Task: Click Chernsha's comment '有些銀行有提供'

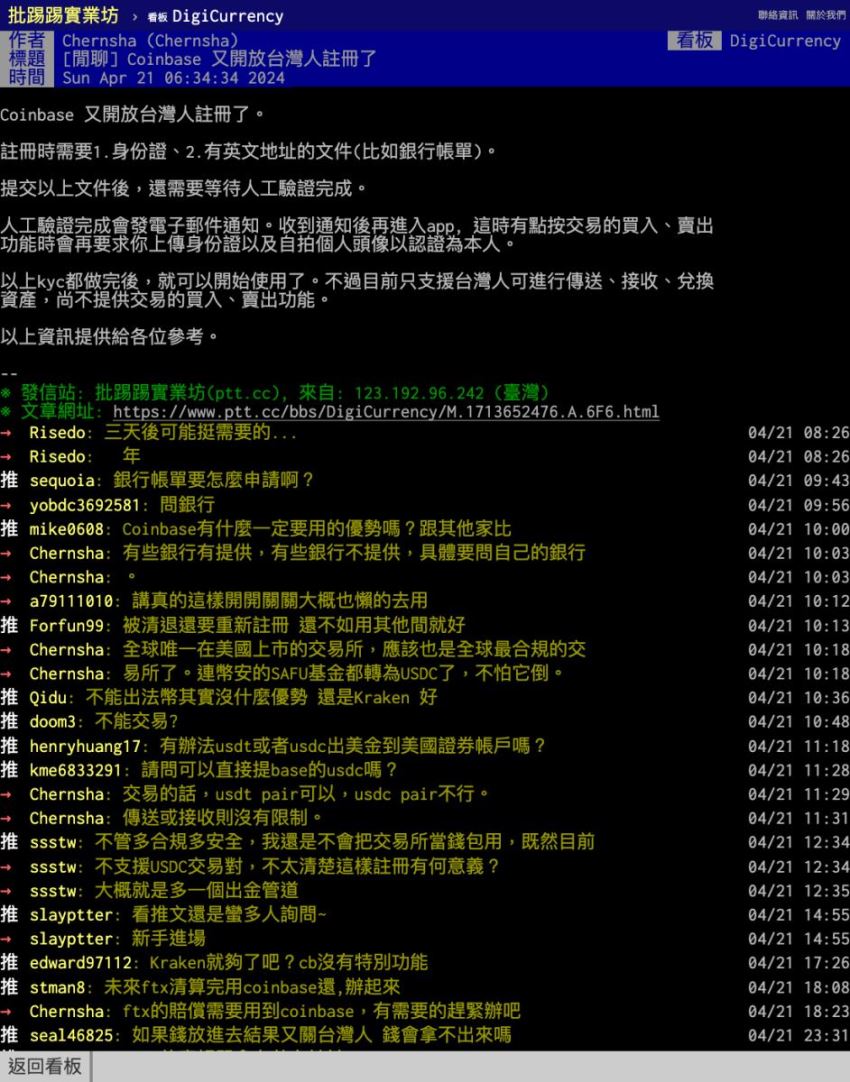Action: pos(354,553)
